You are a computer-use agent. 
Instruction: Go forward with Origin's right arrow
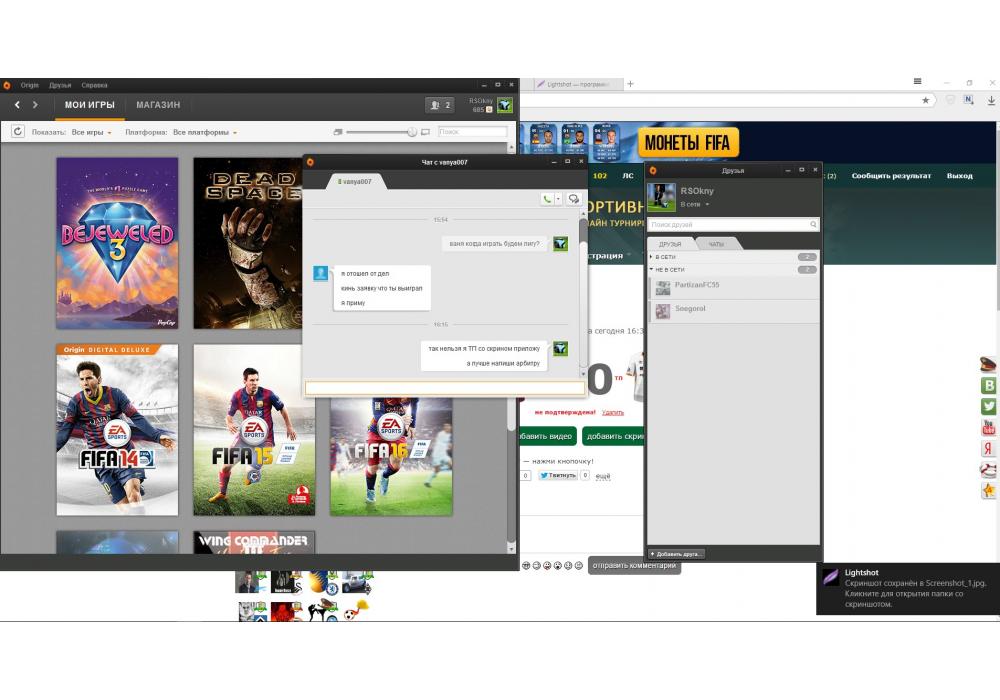tap(35, 105)
